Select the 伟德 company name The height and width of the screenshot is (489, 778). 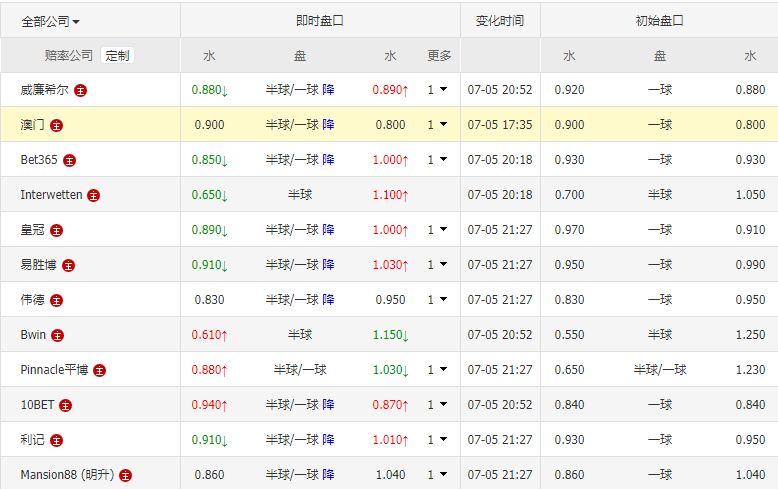tap(32, 300)
